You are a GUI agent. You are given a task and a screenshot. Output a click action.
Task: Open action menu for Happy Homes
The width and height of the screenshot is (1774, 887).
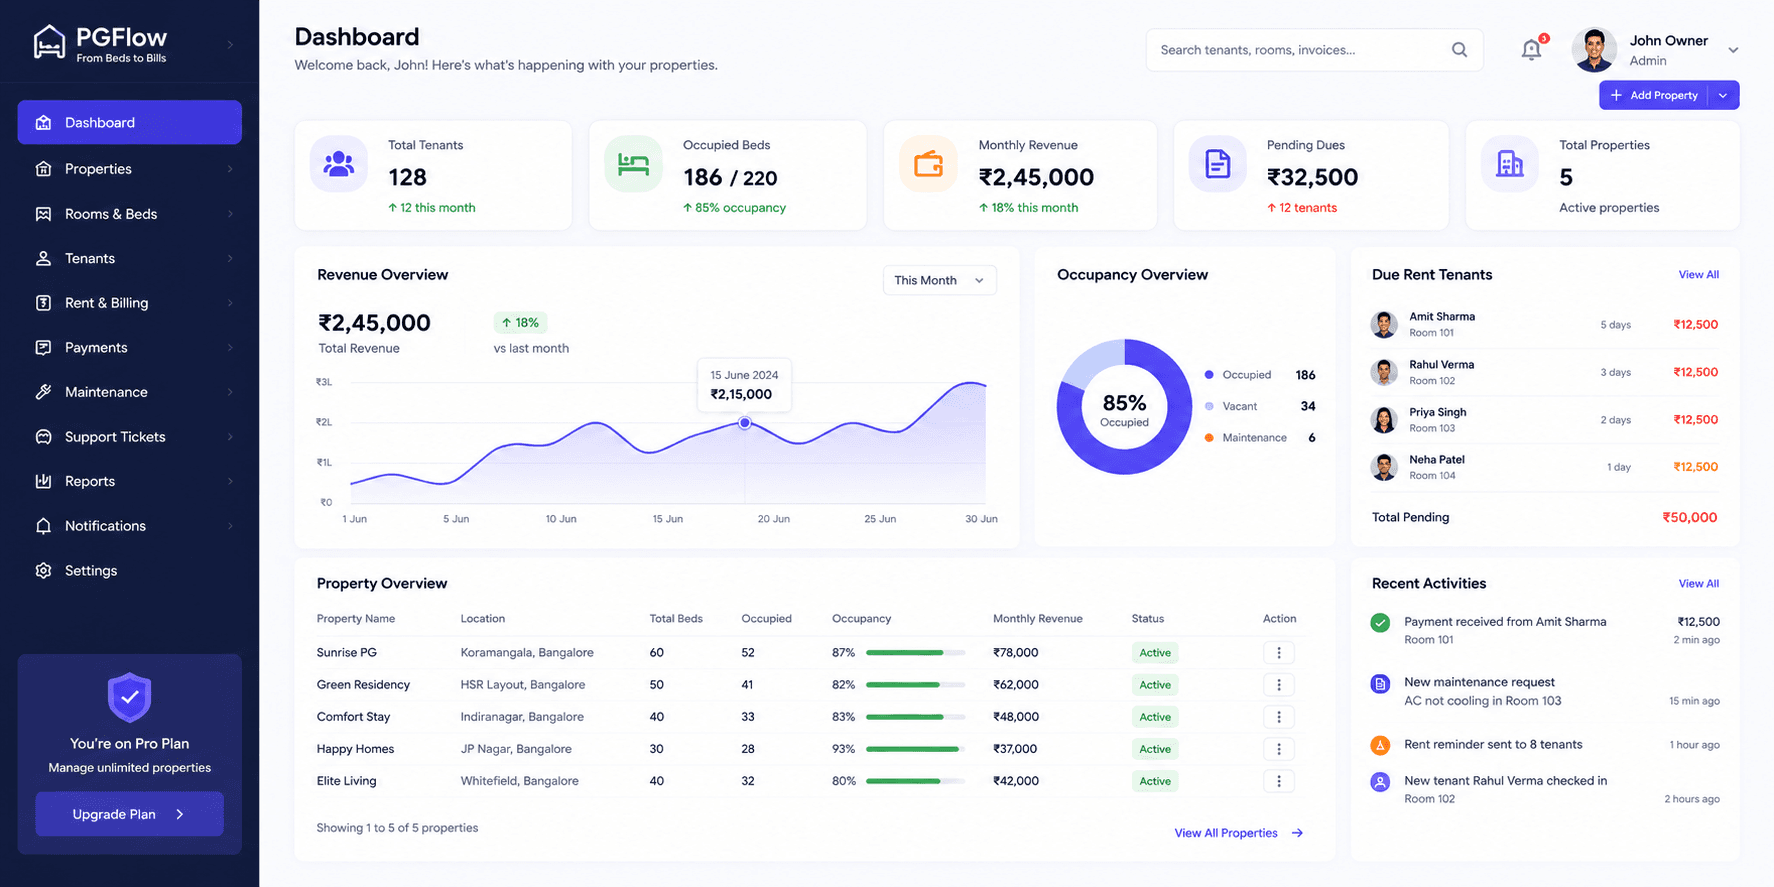tap(1279, 749)
